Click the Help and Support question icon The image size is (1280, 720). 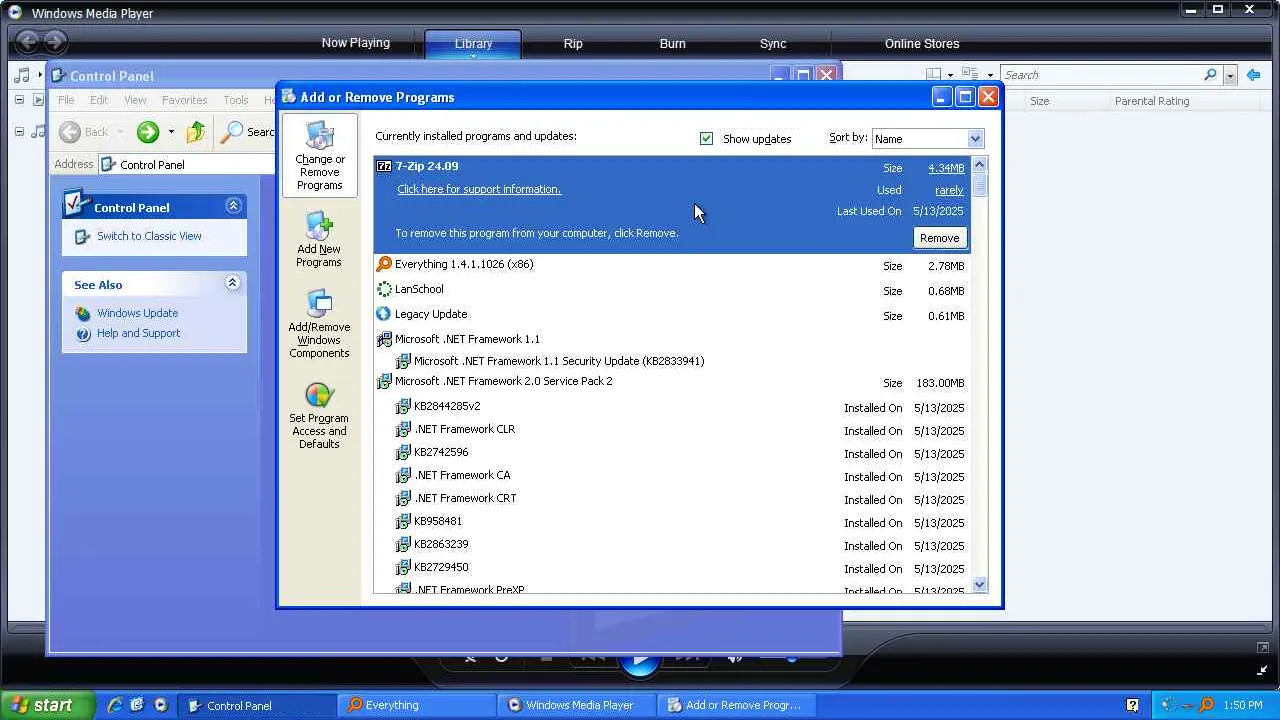(83, 334)
